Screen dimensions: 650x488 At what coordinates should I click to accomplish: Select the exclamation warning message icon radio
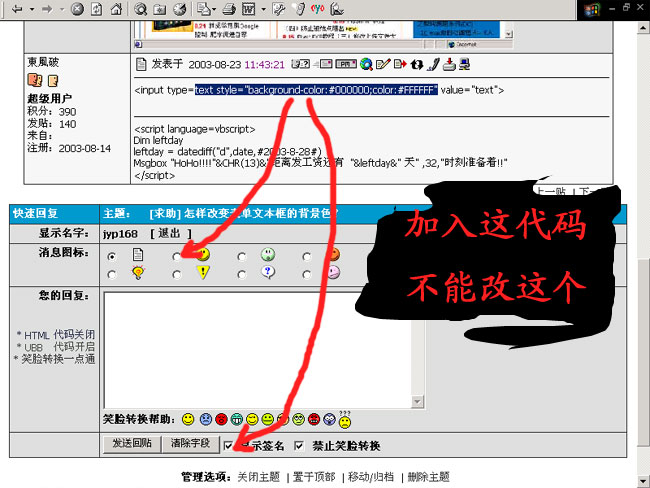[x=176, y=273]
